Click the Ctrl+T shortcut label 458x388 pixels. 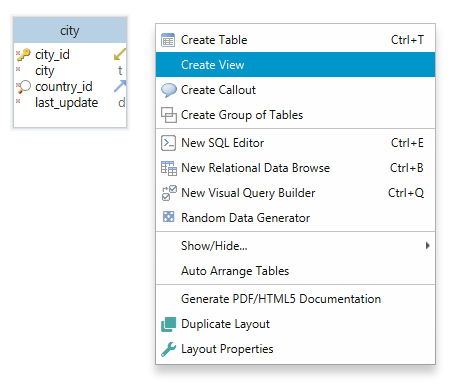pos(407,40)
